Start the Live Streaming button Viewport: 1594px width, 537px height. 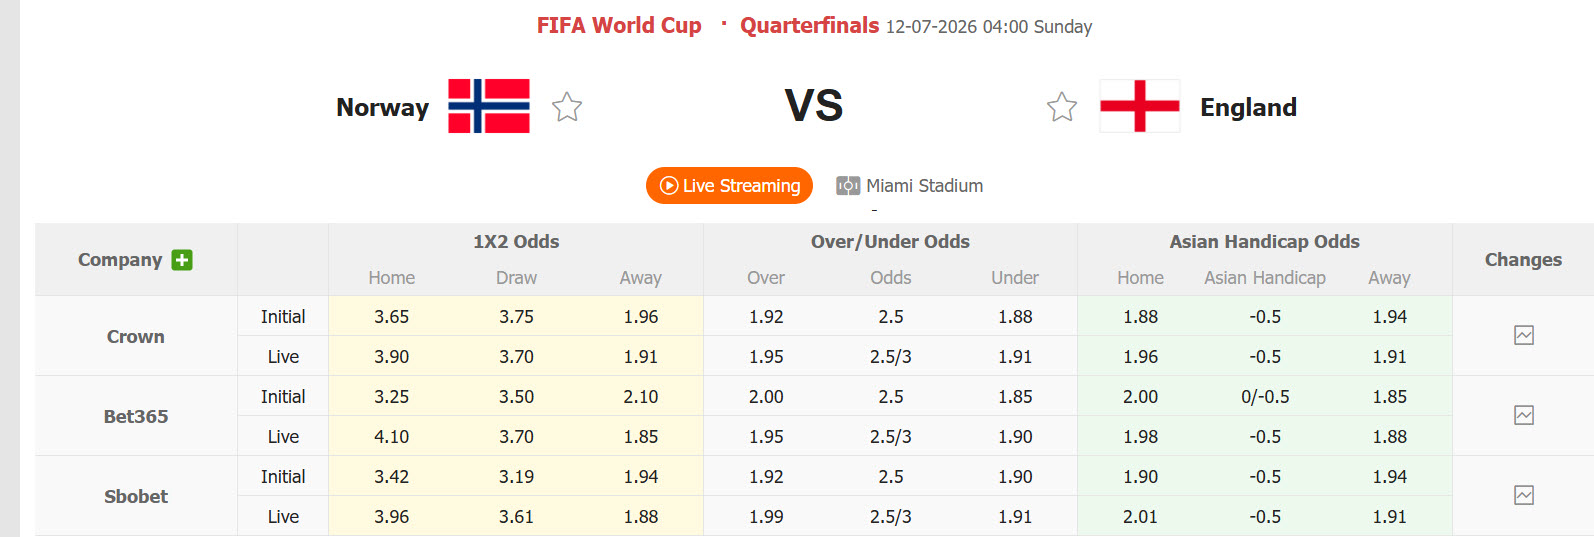(x=729, y=186)
